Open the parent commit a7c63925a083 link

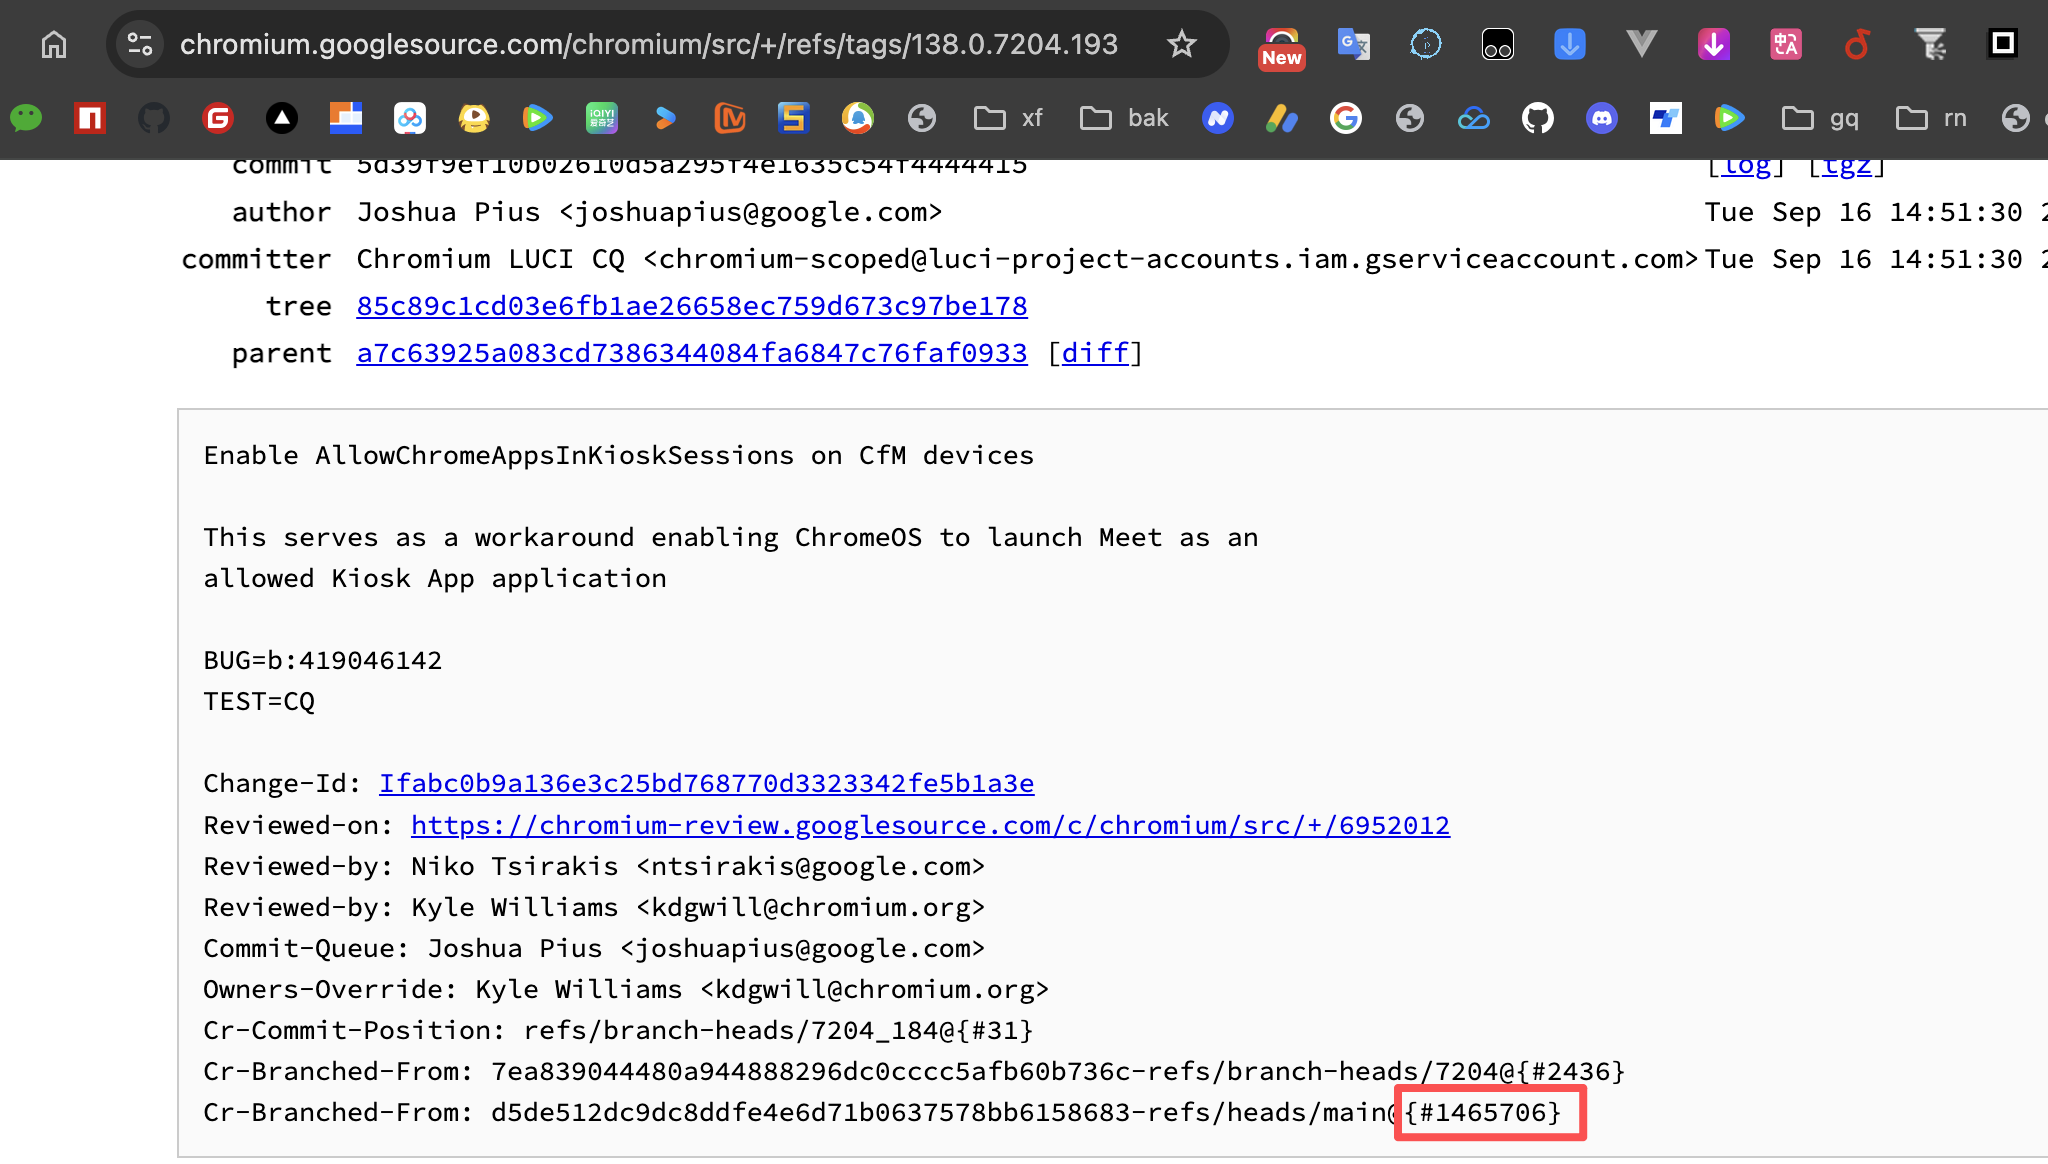click(x=692, y=353)
